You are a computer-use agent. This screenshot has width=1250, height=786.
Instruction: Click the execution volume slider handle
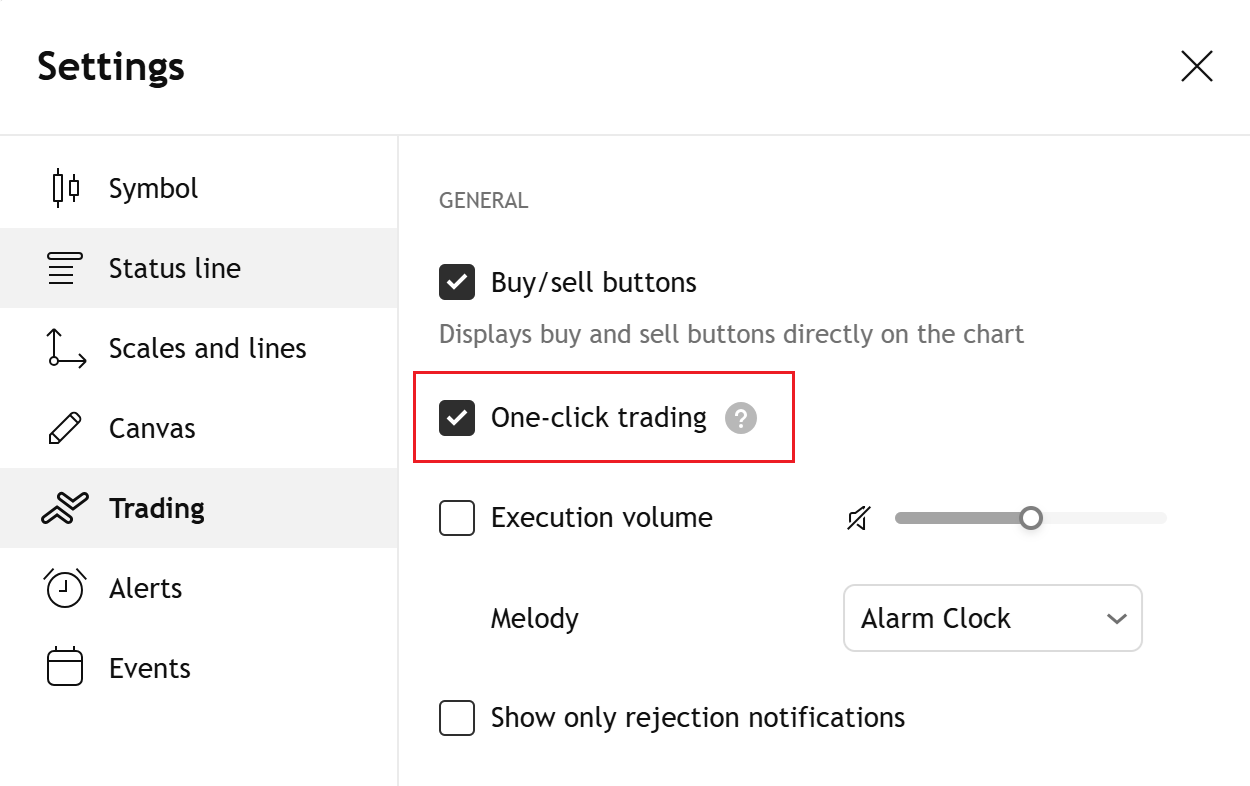click(x=1031, y=518)
